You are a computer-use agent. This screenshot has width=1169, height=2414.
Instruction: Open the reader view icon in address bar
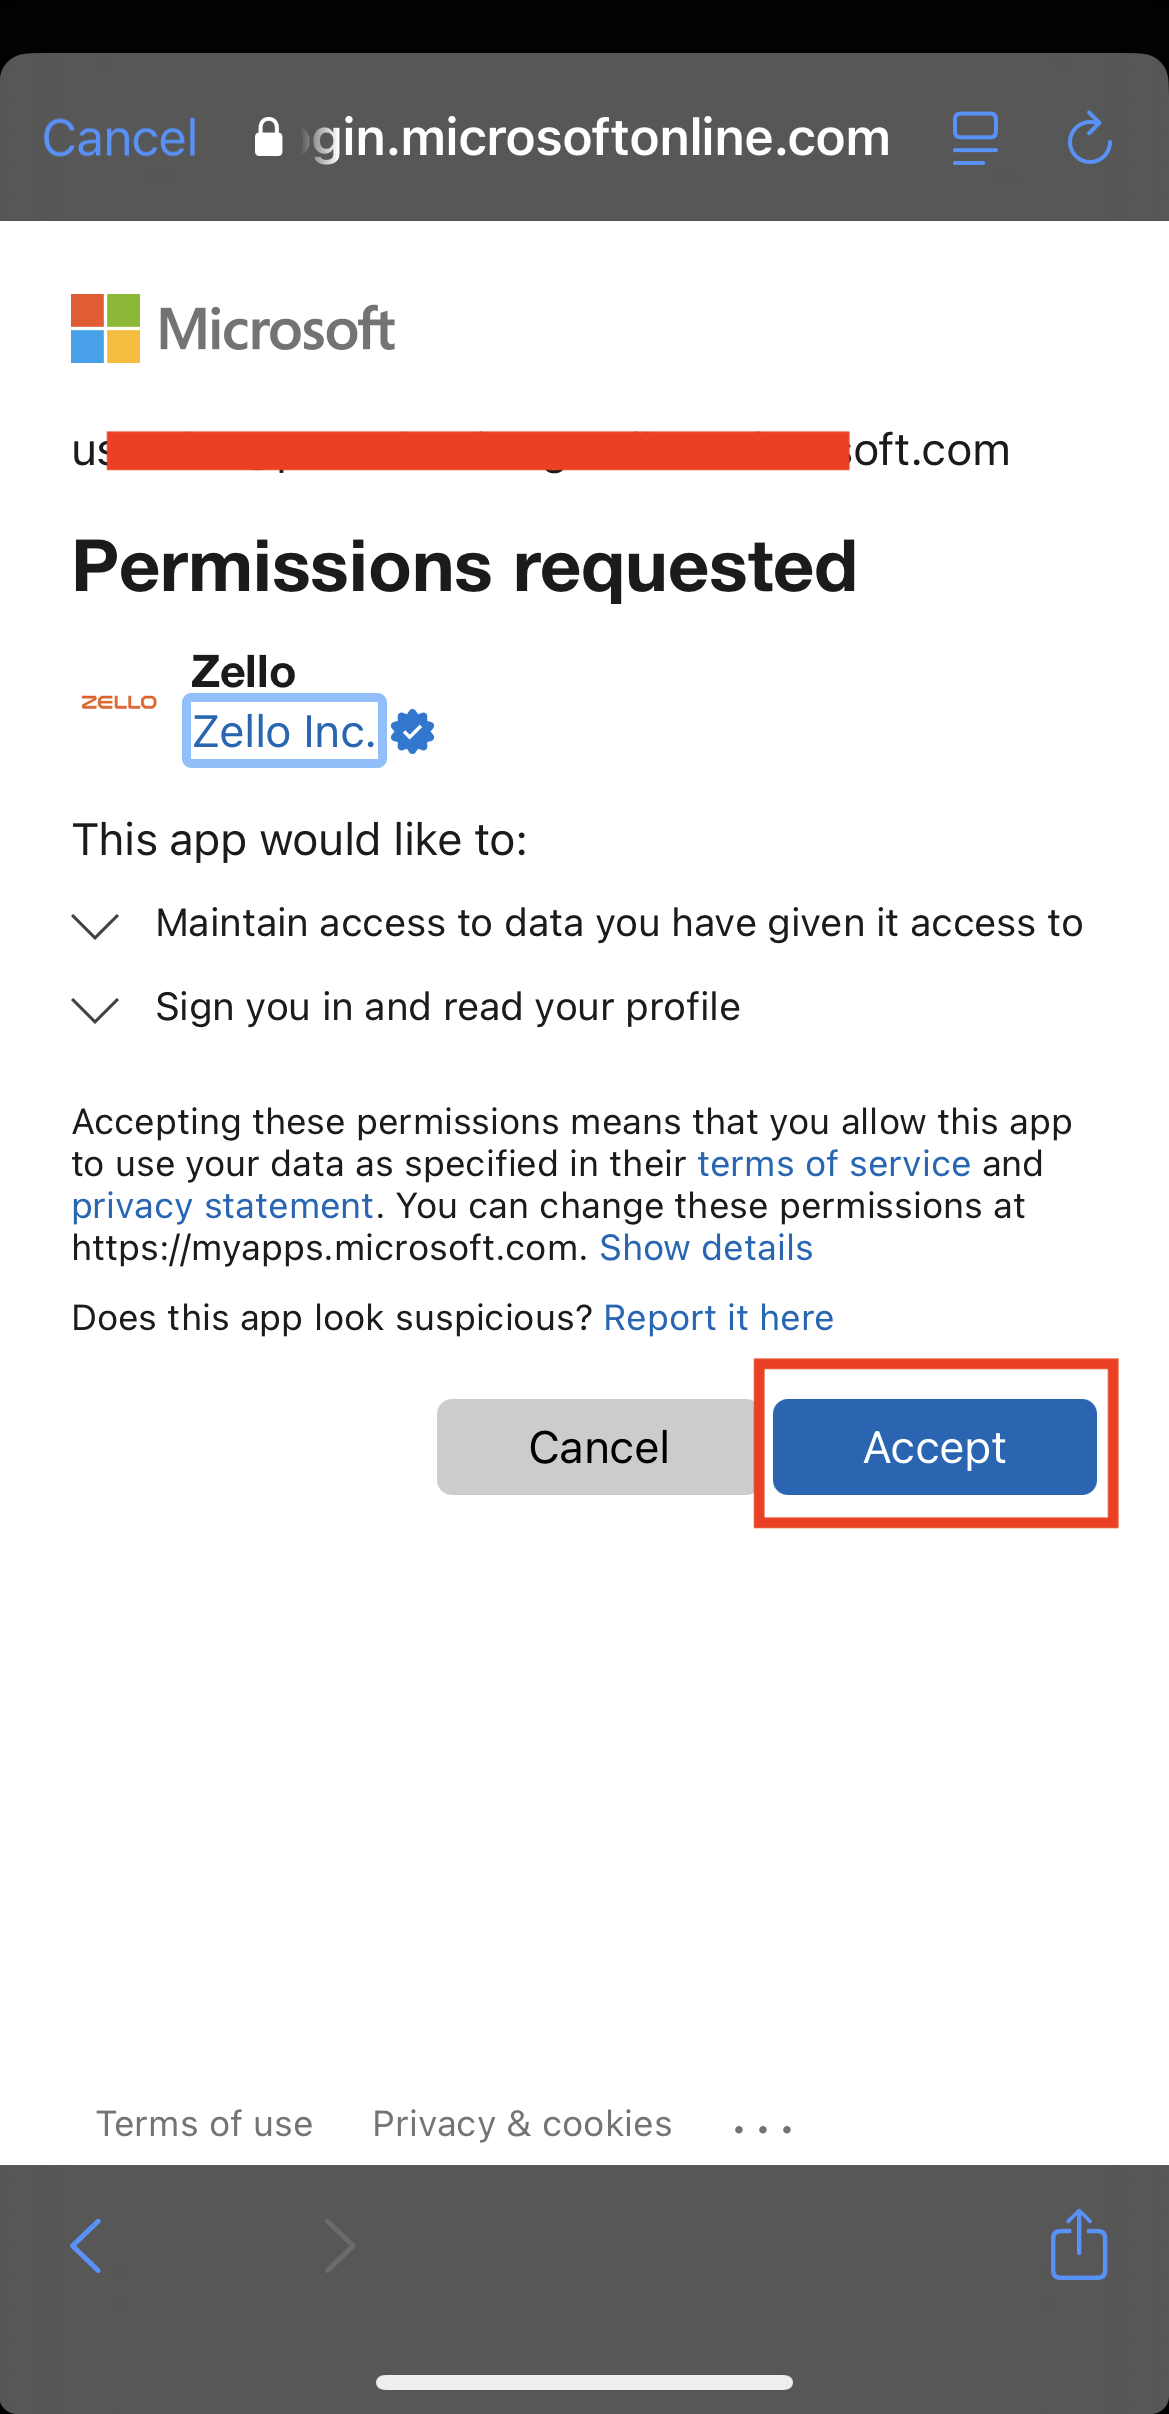975,138
